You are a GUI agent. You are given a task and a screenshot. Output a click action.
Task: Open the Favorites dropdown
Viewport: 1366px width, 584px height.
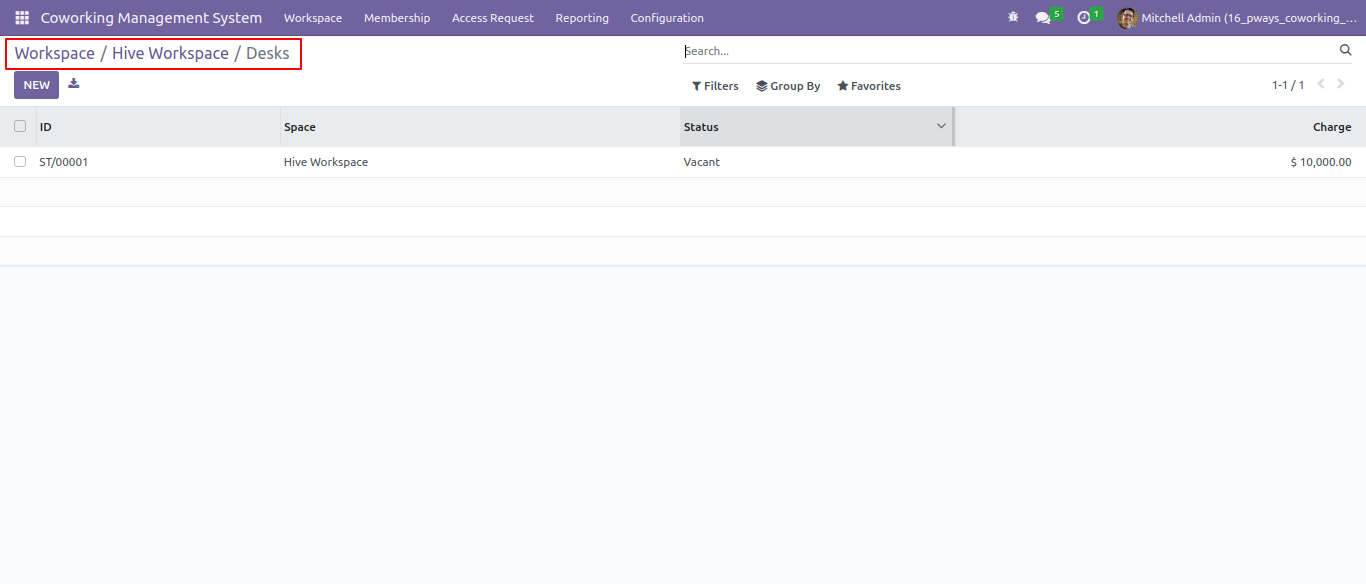pyautogui.click(x=869, y=86)
